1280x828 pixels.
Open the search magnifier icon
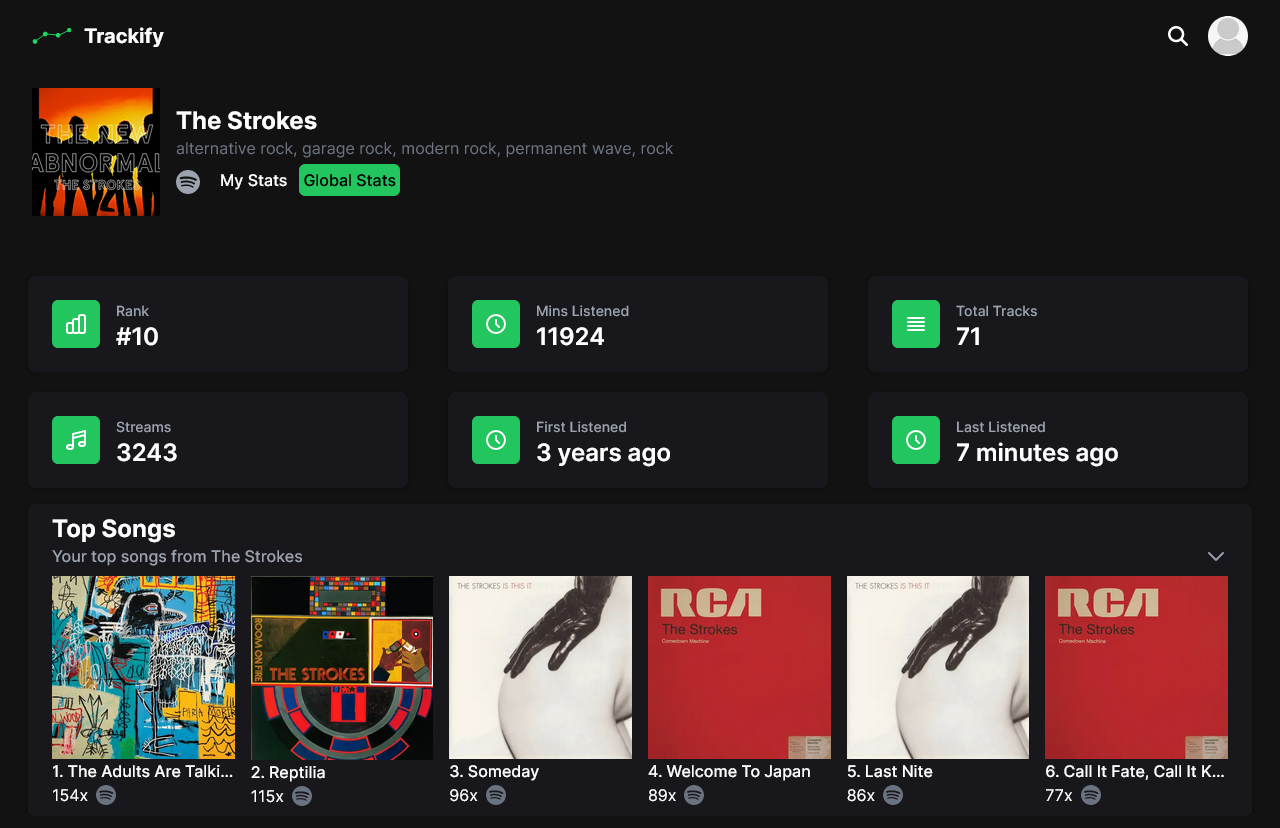[1178, 36]
